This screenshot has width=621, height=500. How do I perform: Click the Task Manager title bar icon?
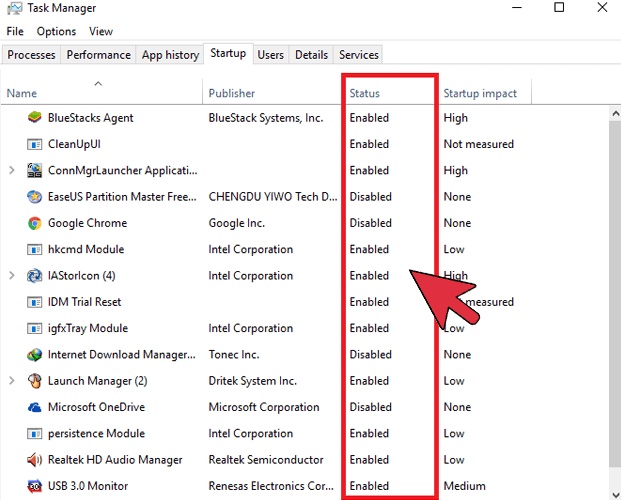point(15,8)
